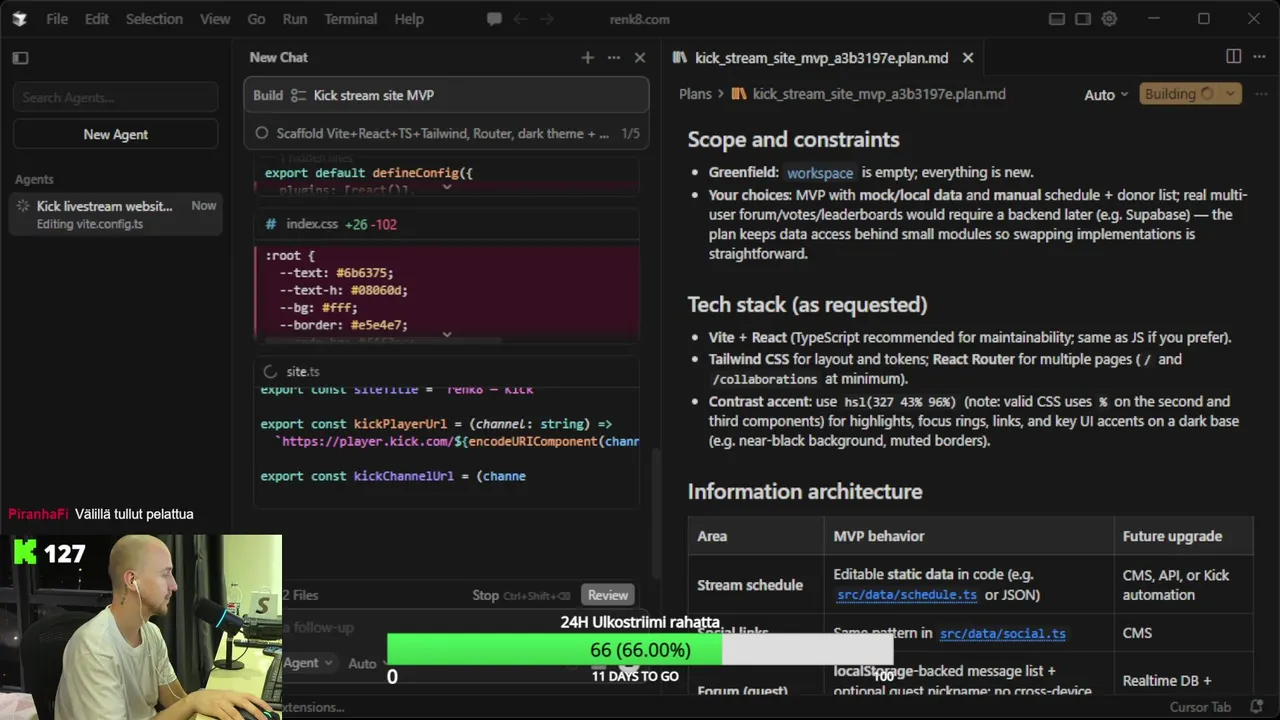
Task: Go forward with the right arrow icon
Action: [x=548, y=19]
